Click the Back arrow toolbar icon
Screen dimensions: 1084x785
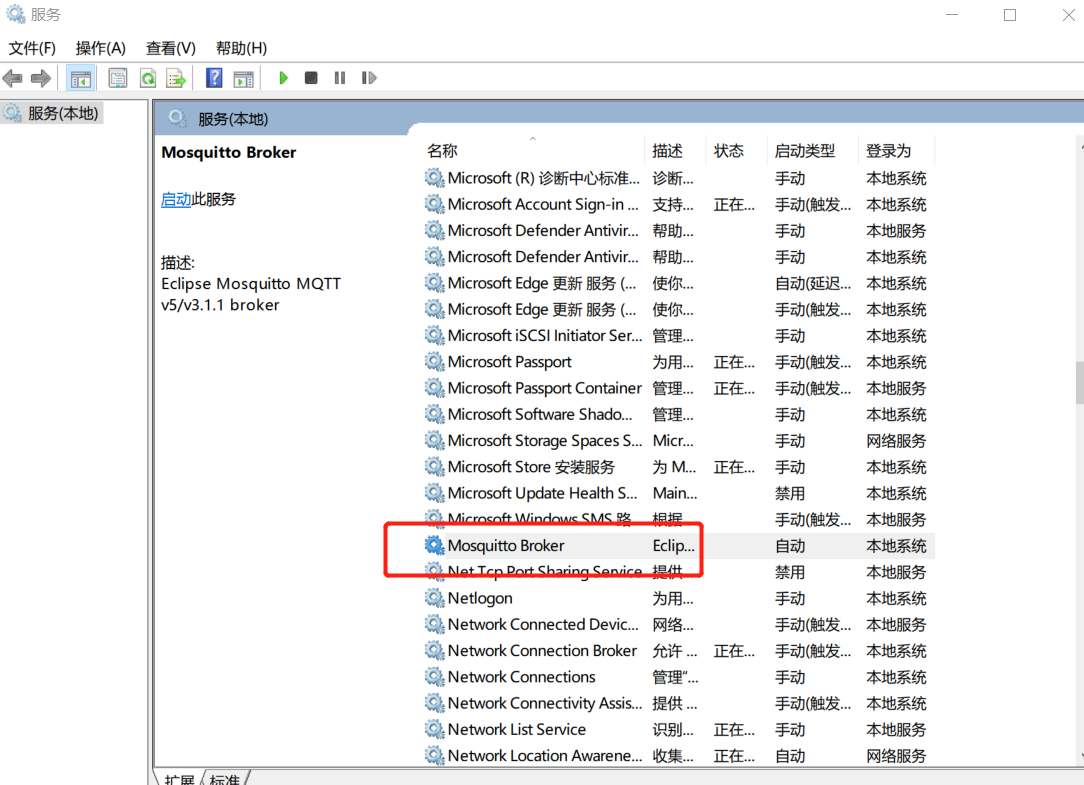[x=12, y=78]
